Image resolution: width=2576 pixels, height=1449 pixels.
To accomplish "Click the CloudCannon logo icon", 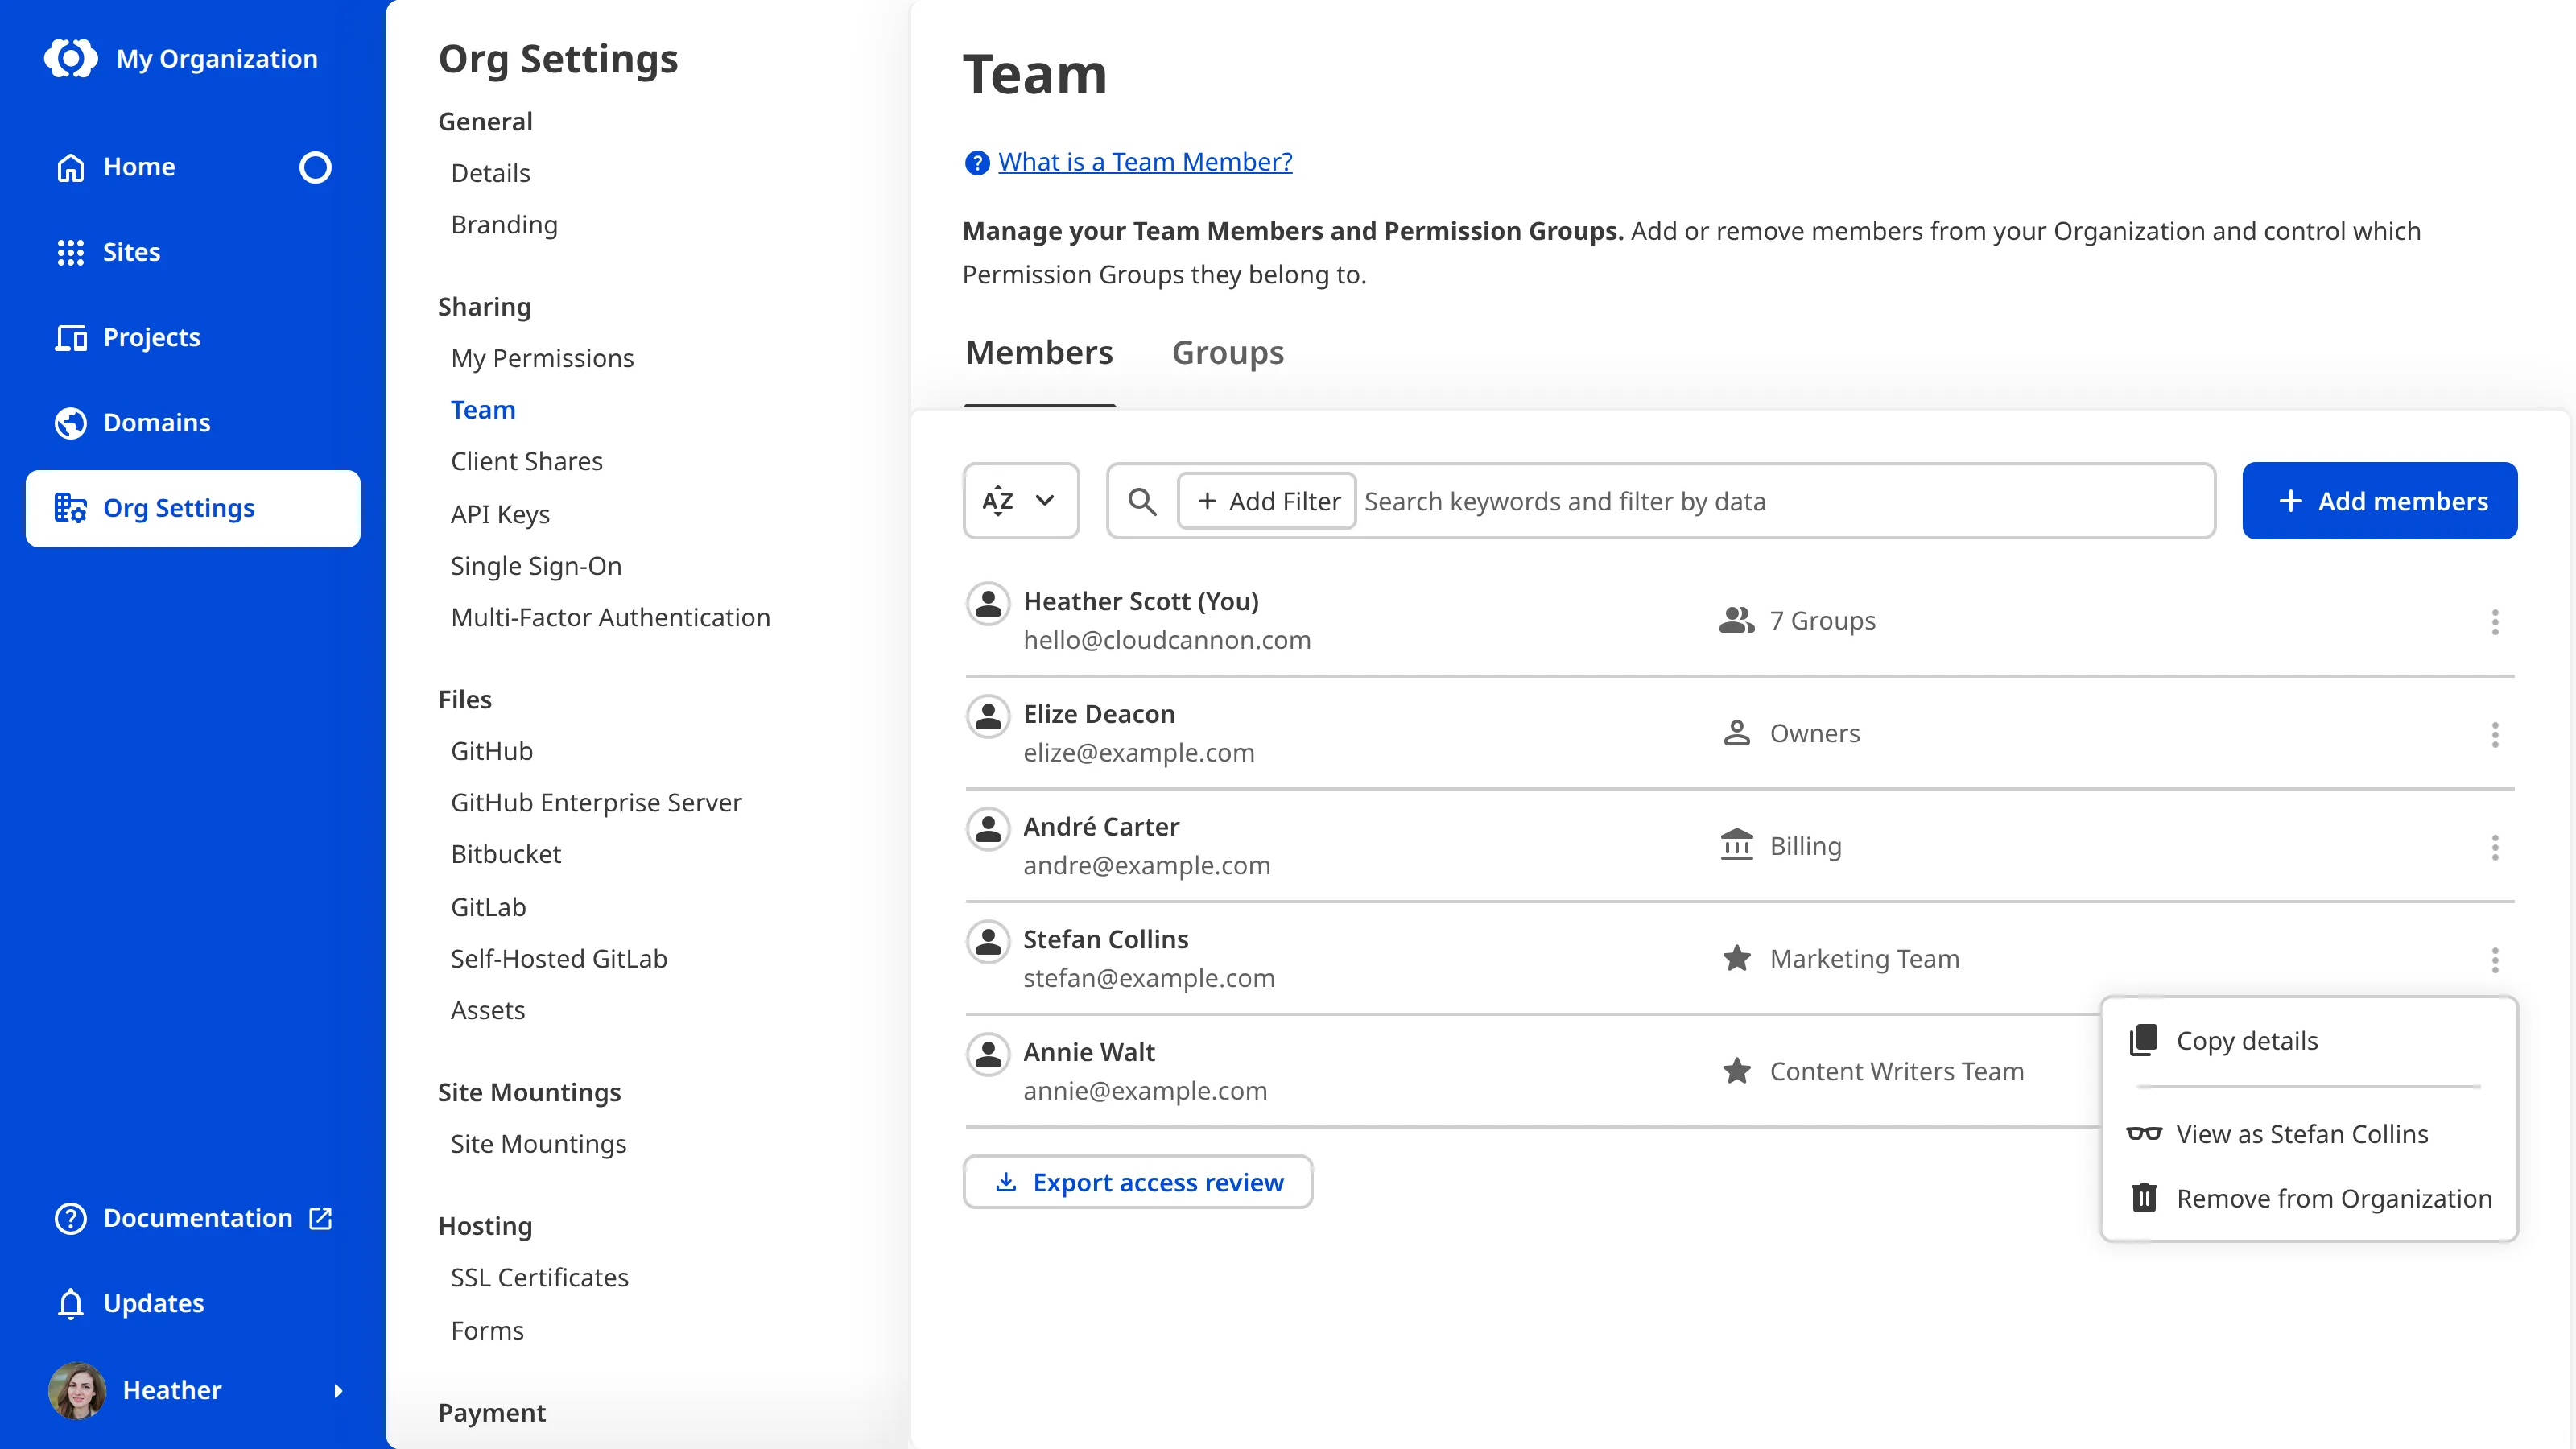I will [71, 58].
